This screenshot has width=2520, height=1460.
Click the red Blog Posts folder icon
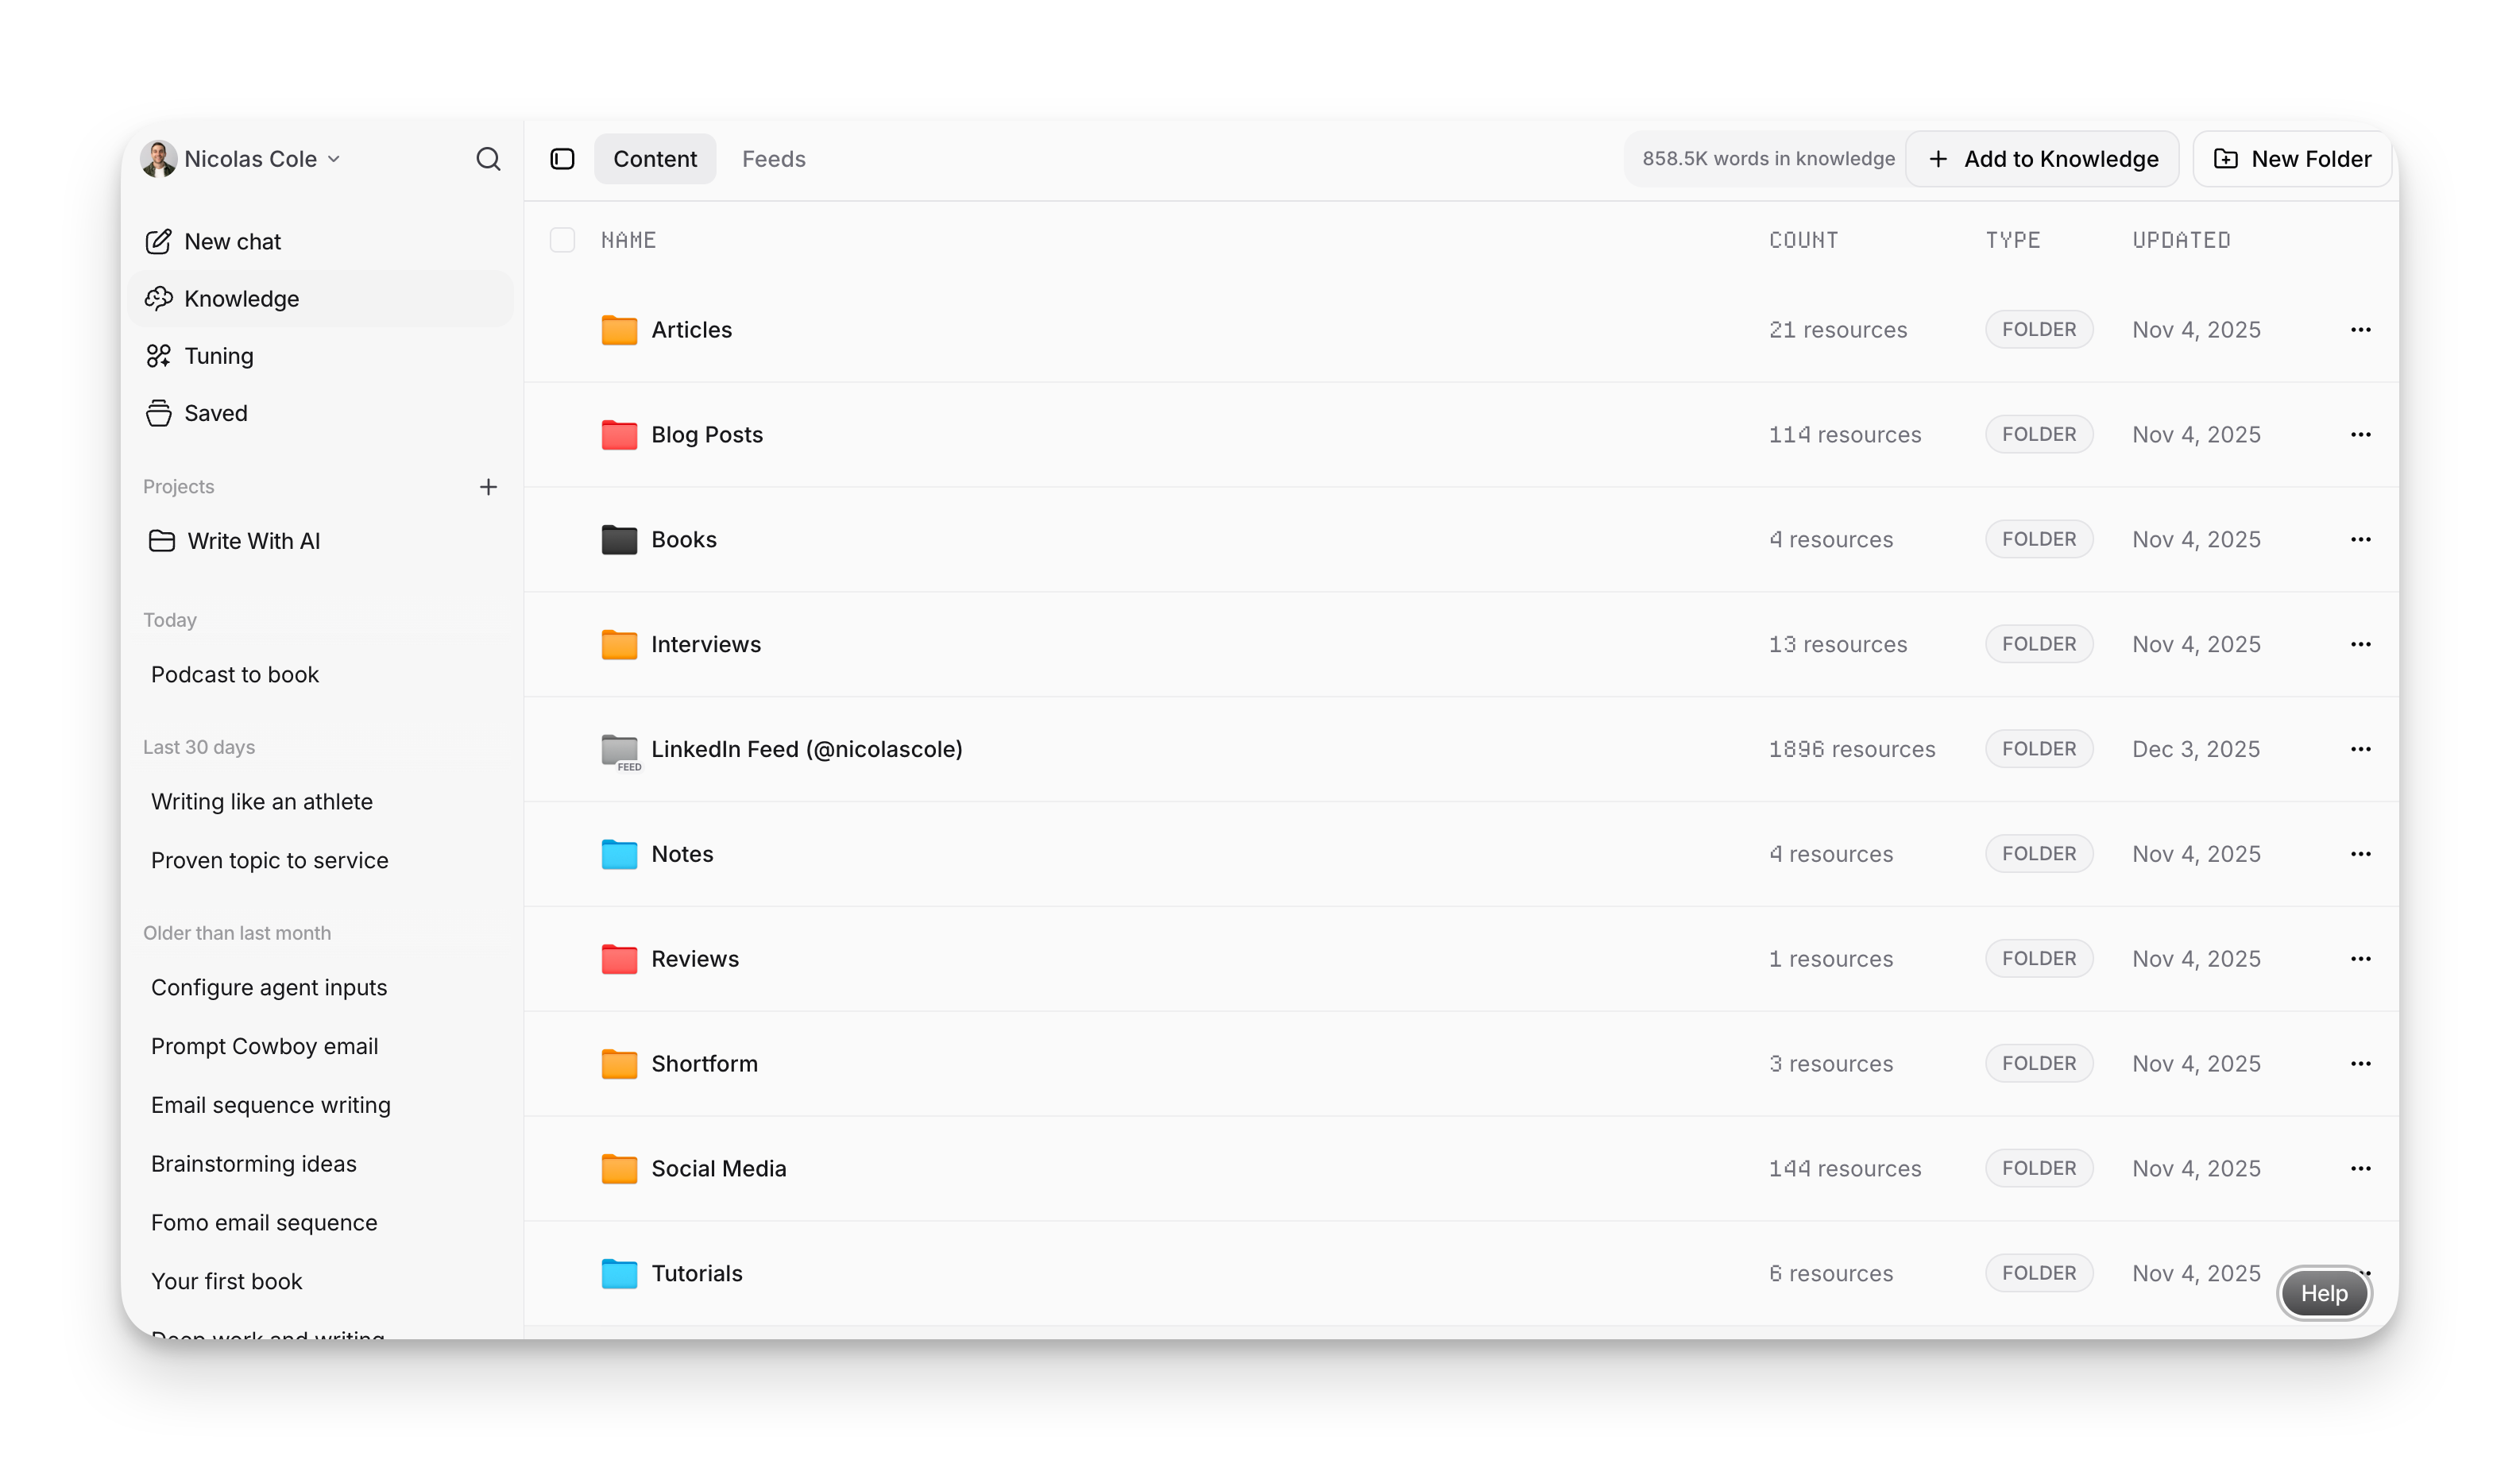[x=619, y=435]
